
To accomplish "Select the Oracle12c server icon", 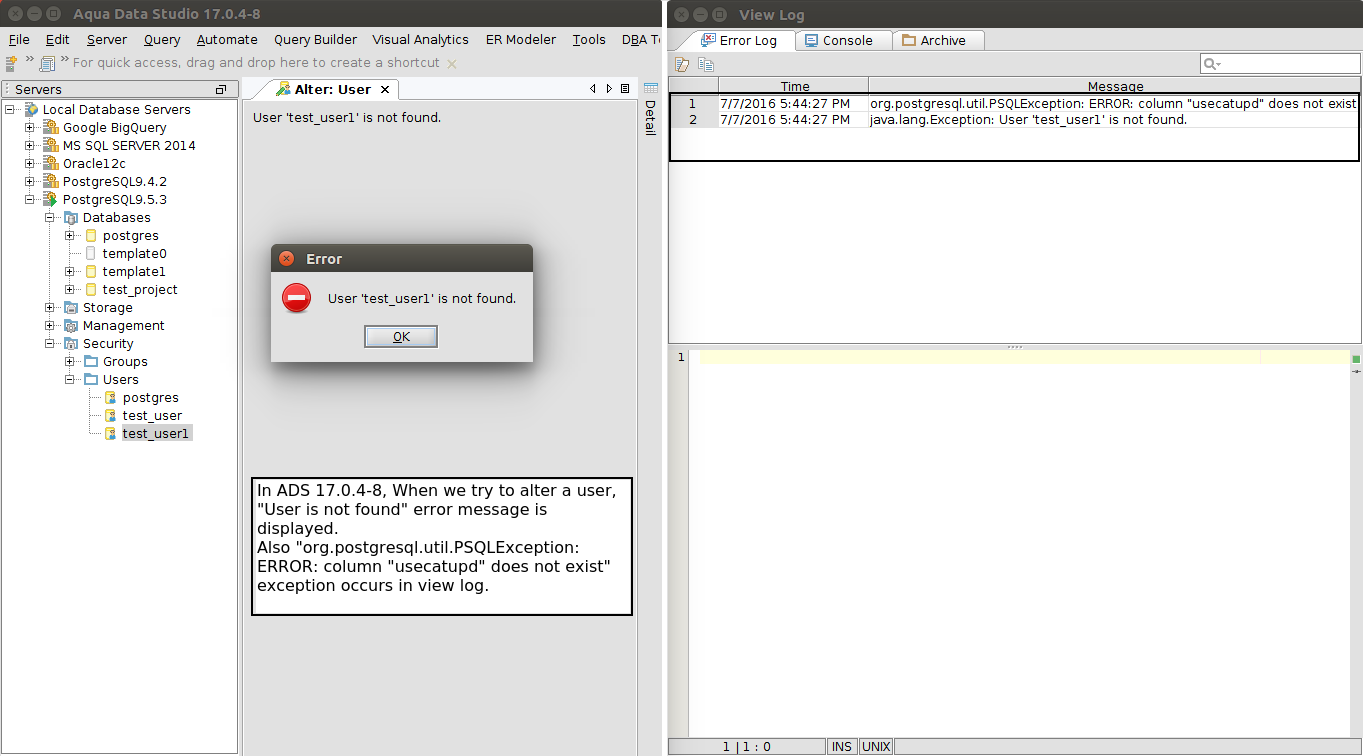I will 50,164.
